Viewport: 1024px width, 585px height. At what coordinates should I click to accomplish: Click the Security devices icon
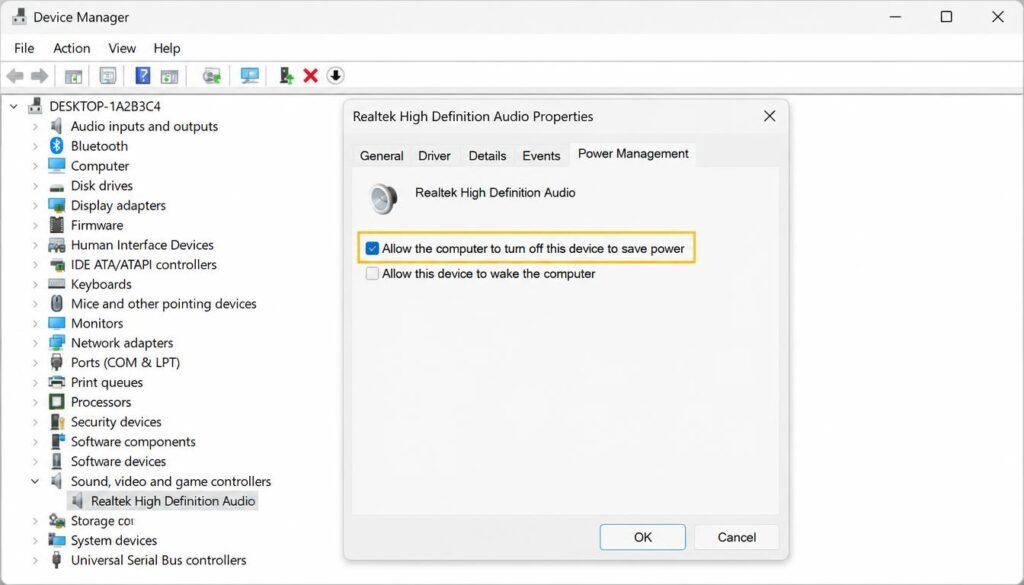(57, 422)
